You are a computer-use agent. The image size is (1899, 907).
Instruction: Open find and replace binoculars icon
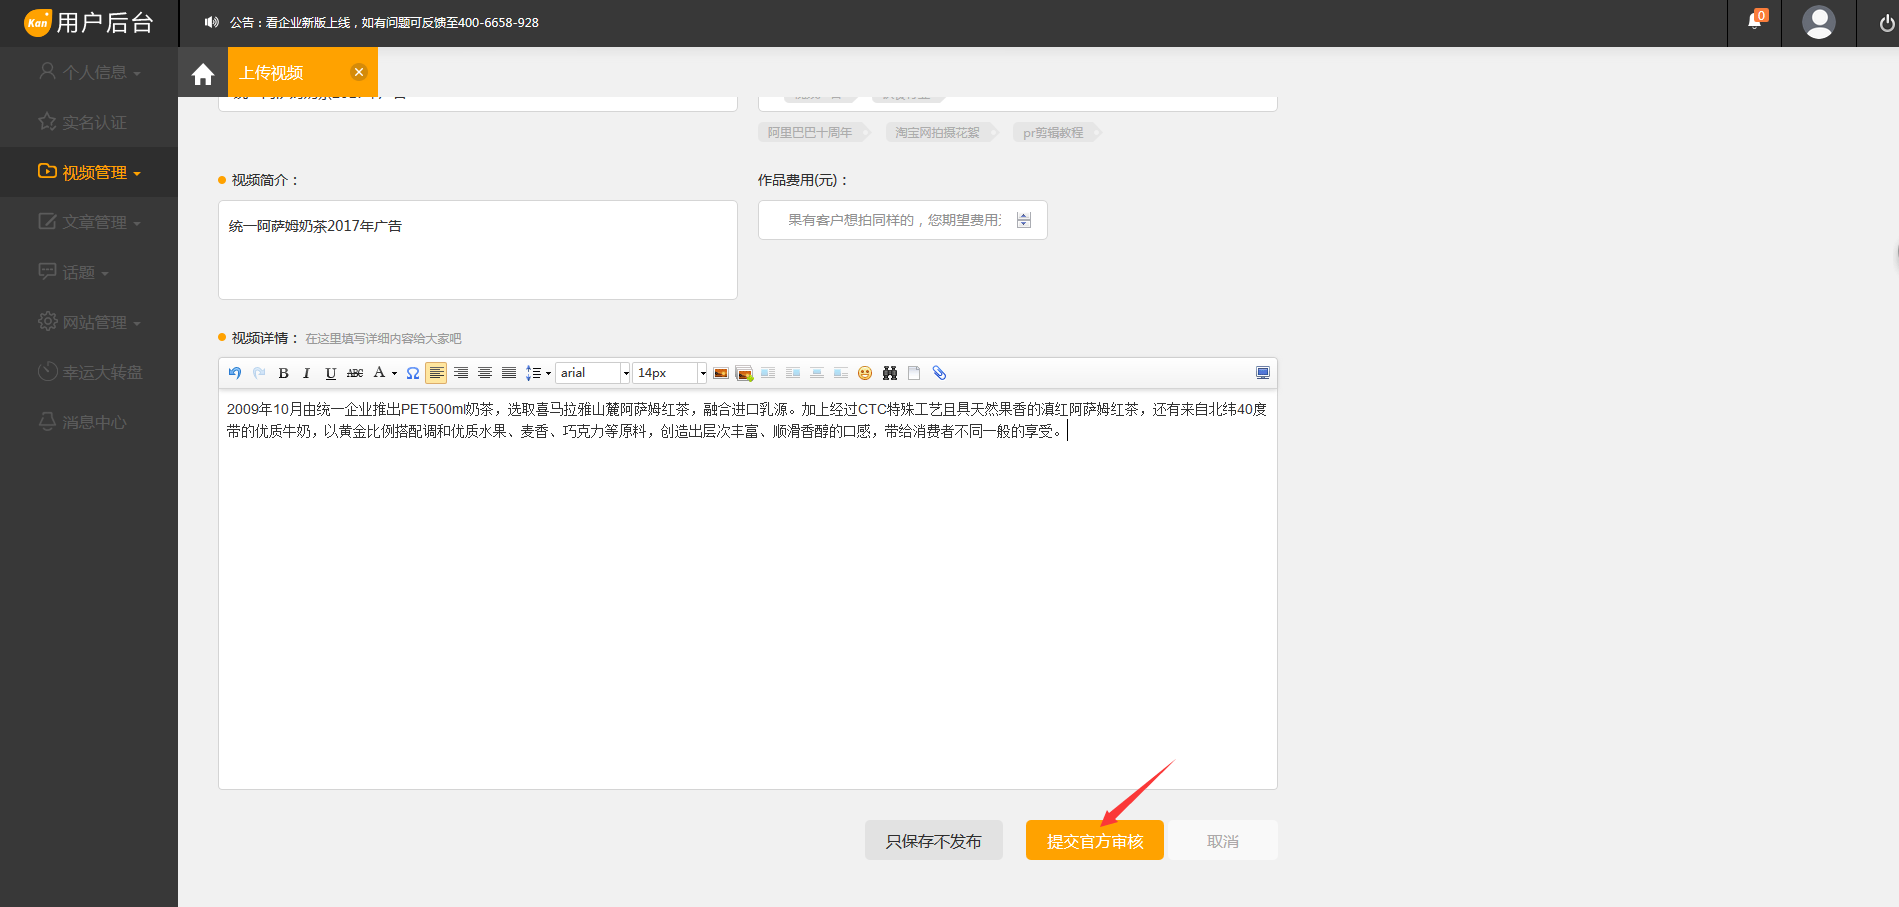pyautogui.click(x=889, y=373)
